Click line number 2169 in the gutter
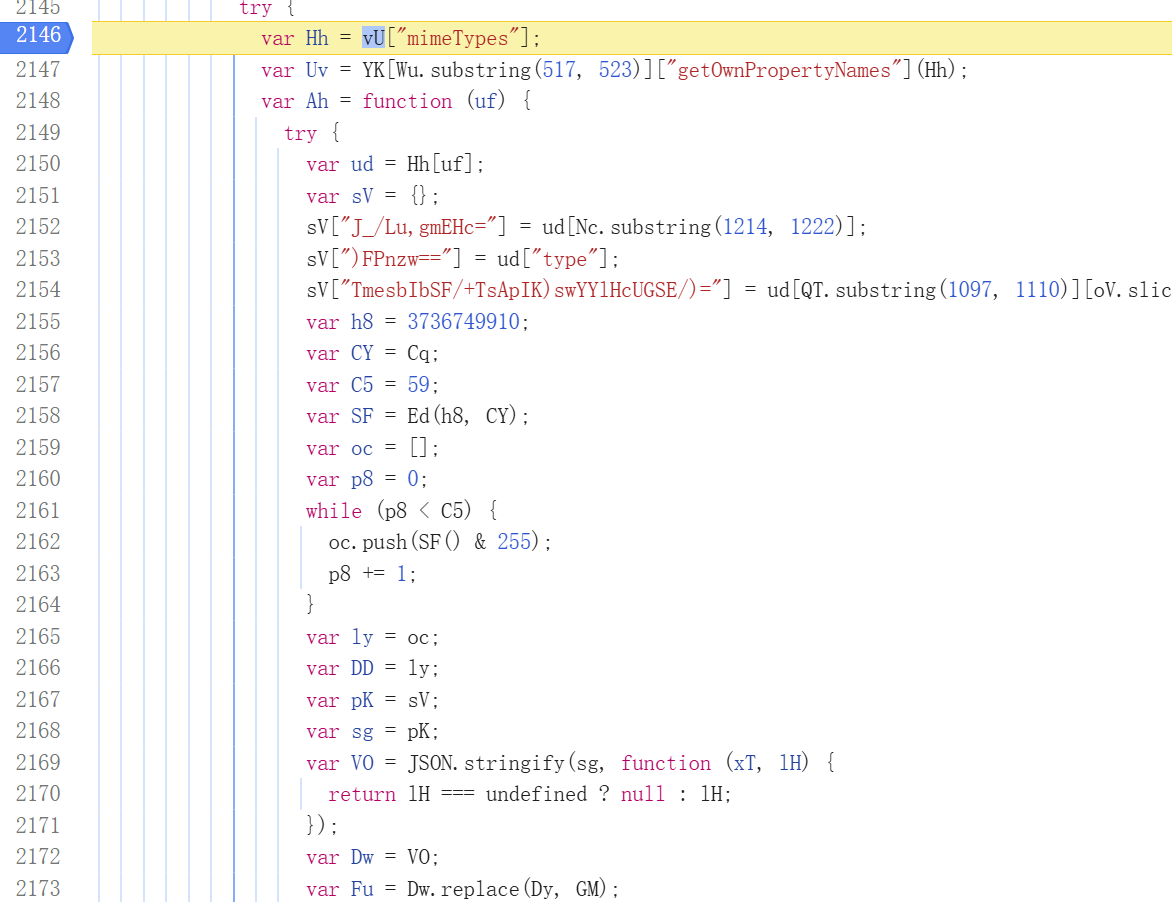 (38, 762)
